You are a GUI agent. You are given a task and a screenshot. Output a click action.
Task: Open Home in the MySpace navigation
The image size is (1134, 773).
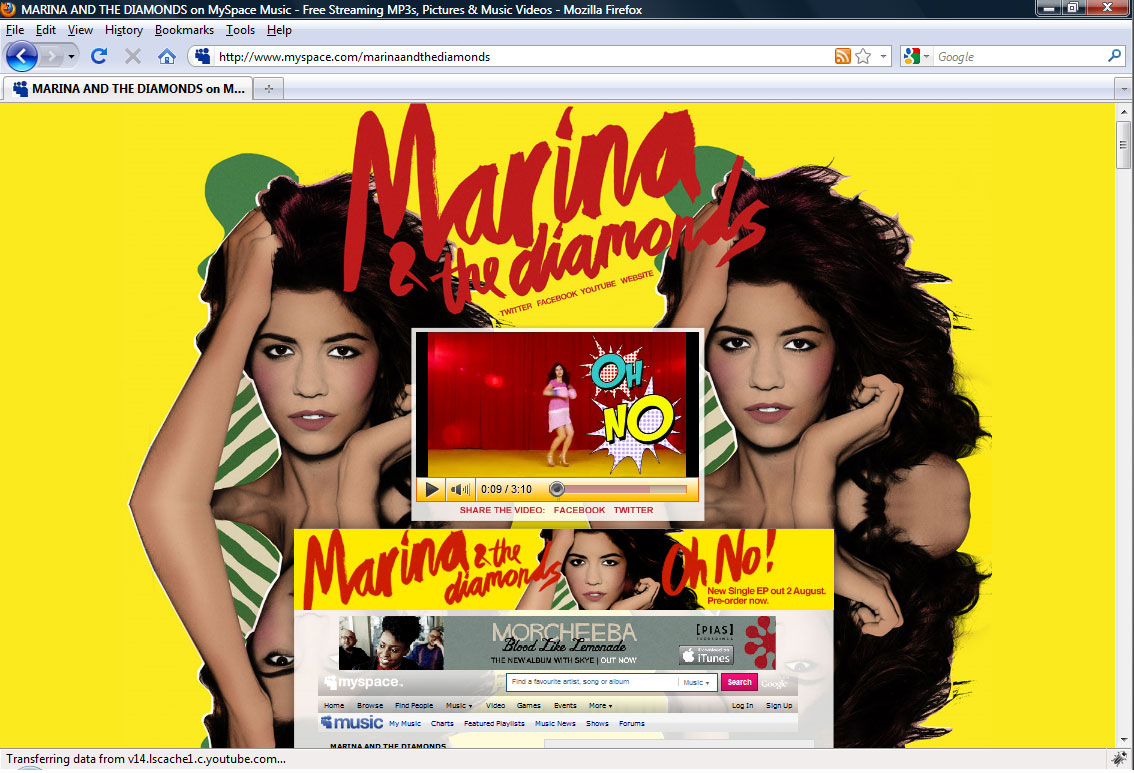pos(334,706)
